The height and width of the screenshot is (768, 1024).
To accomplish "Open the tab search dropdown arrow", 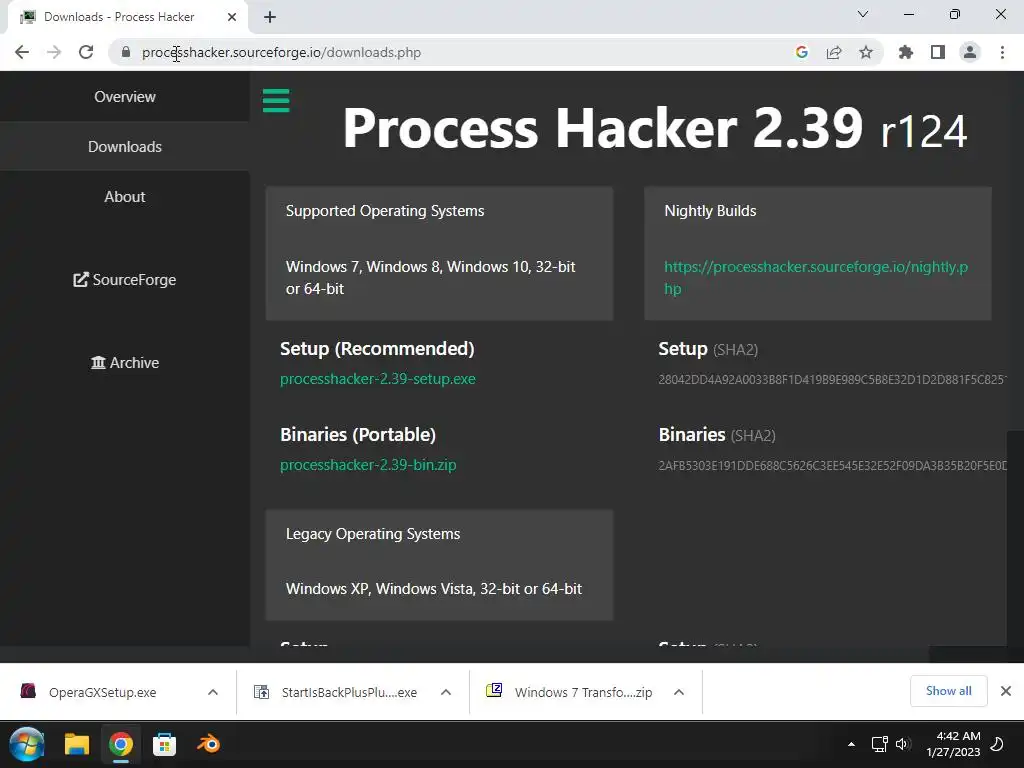I will 863,14.
